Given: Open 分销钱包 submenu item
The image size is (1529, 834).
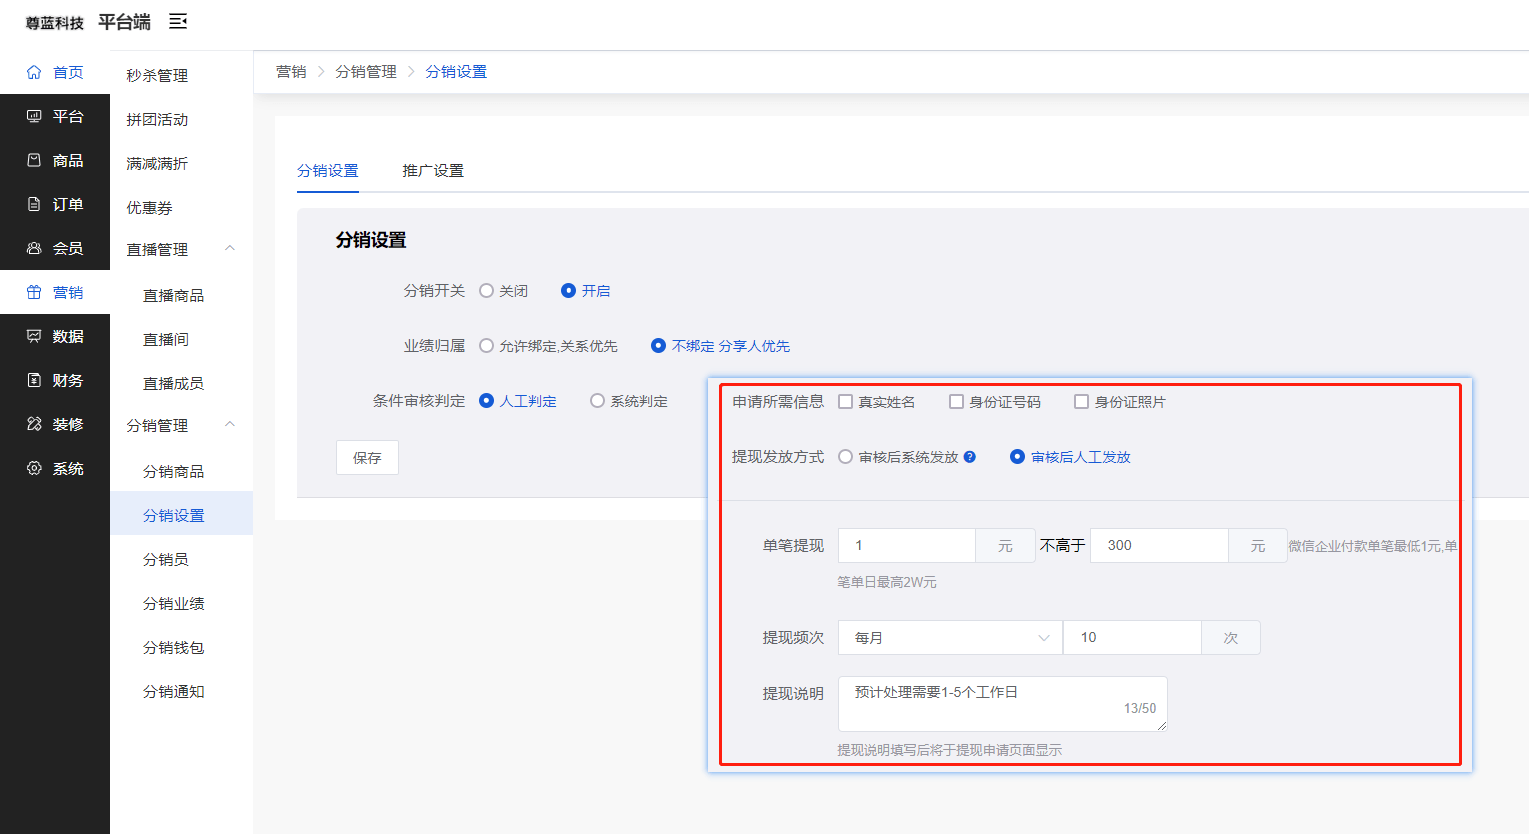Looking at the screenshot, I should pyautogui.click(x=181, y=647).
